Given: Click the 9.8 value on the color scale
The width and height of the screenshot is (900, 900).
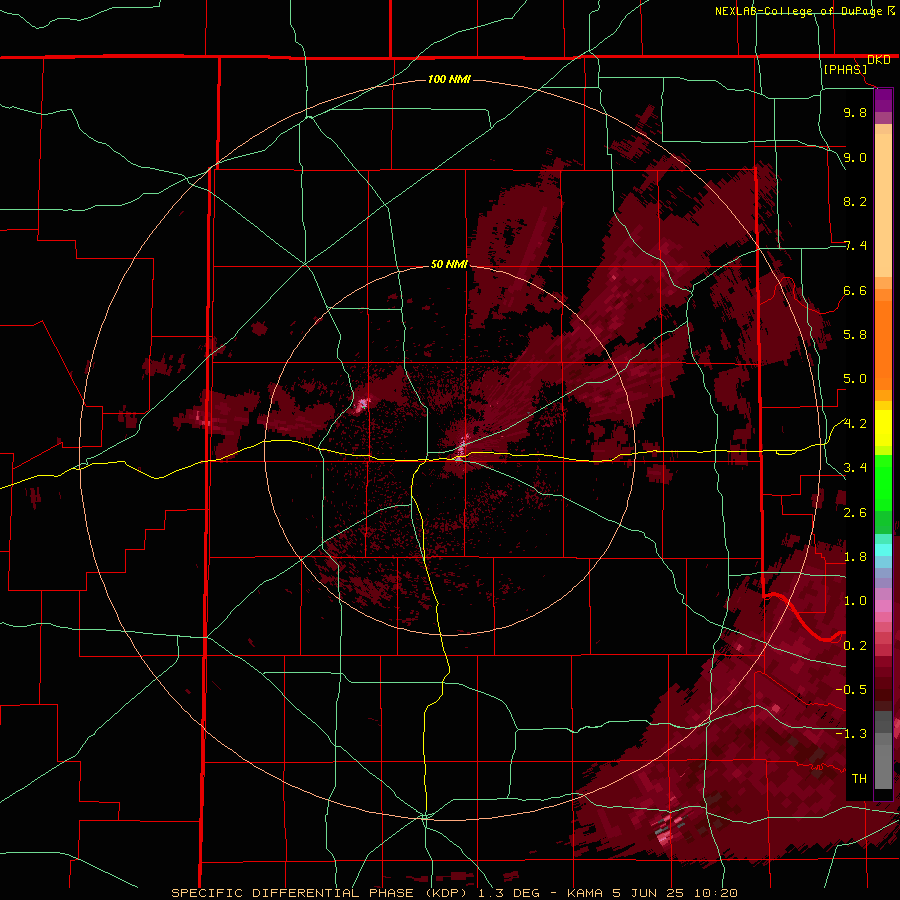Looking at the screenshot, I should click(x=855, y=112).
